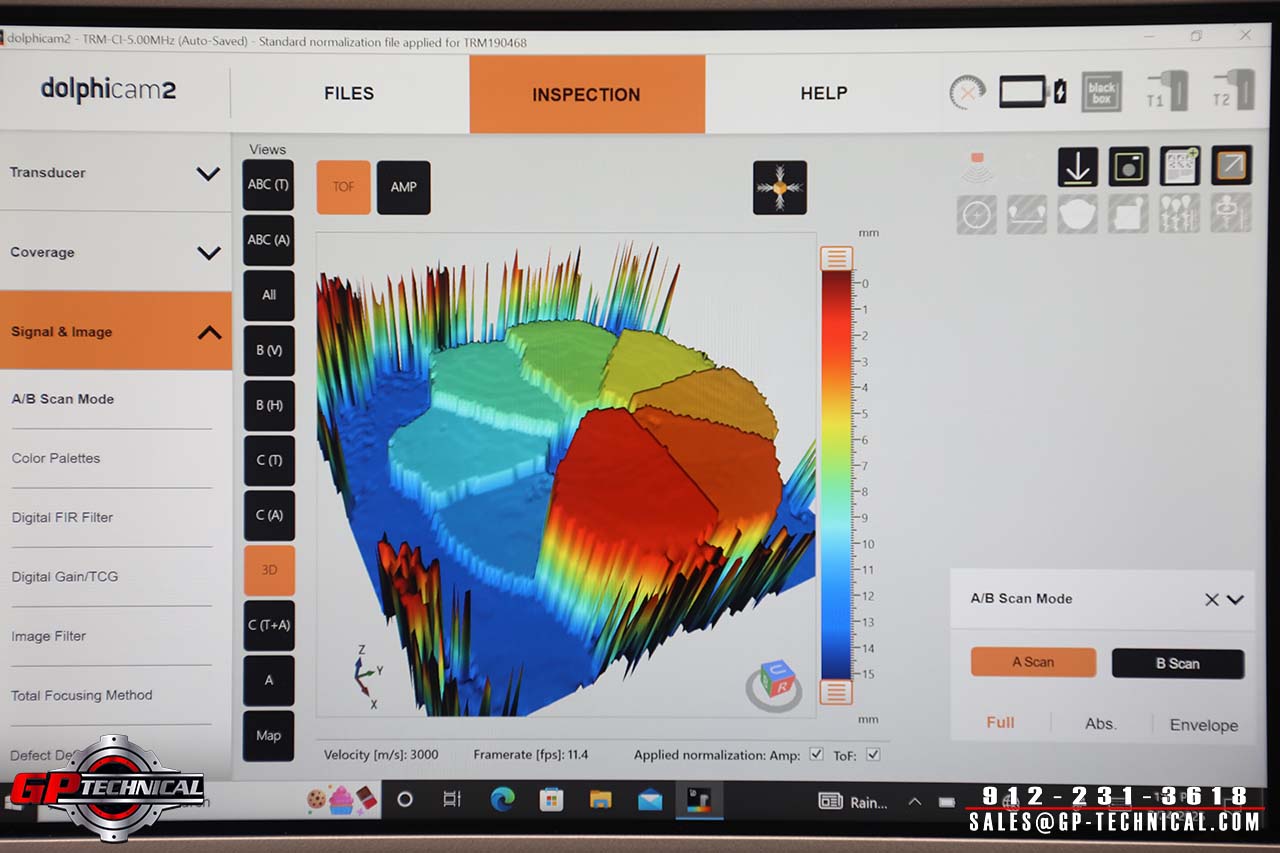
Task: Click the center view arrows icon
Action: (779, 188)
